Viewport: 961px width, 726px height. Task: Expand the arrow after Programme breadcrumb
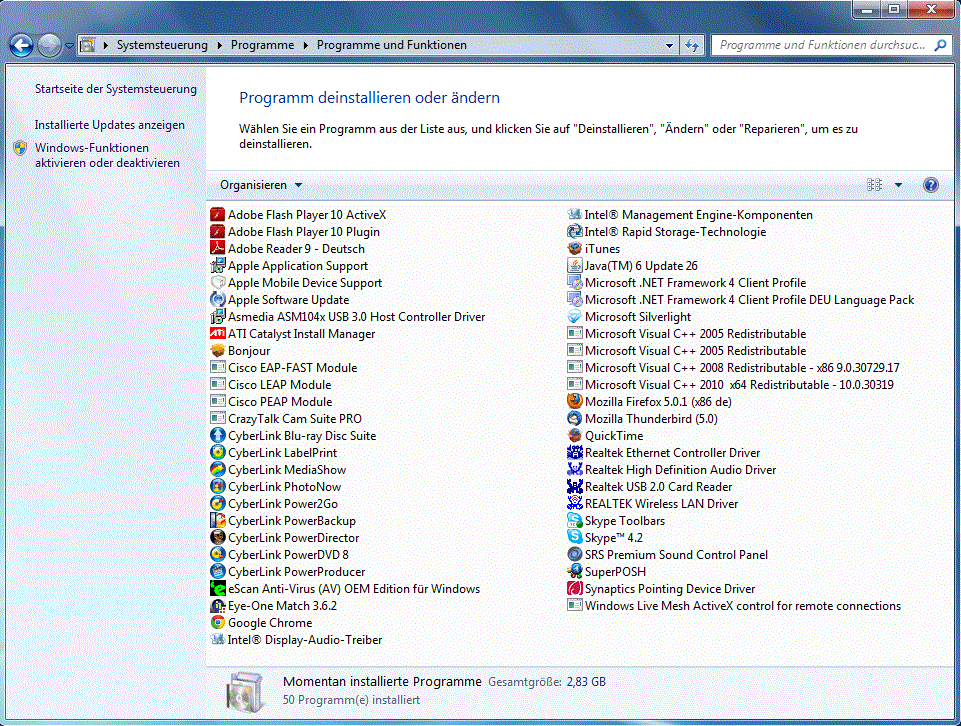click(x=305, y=45)
